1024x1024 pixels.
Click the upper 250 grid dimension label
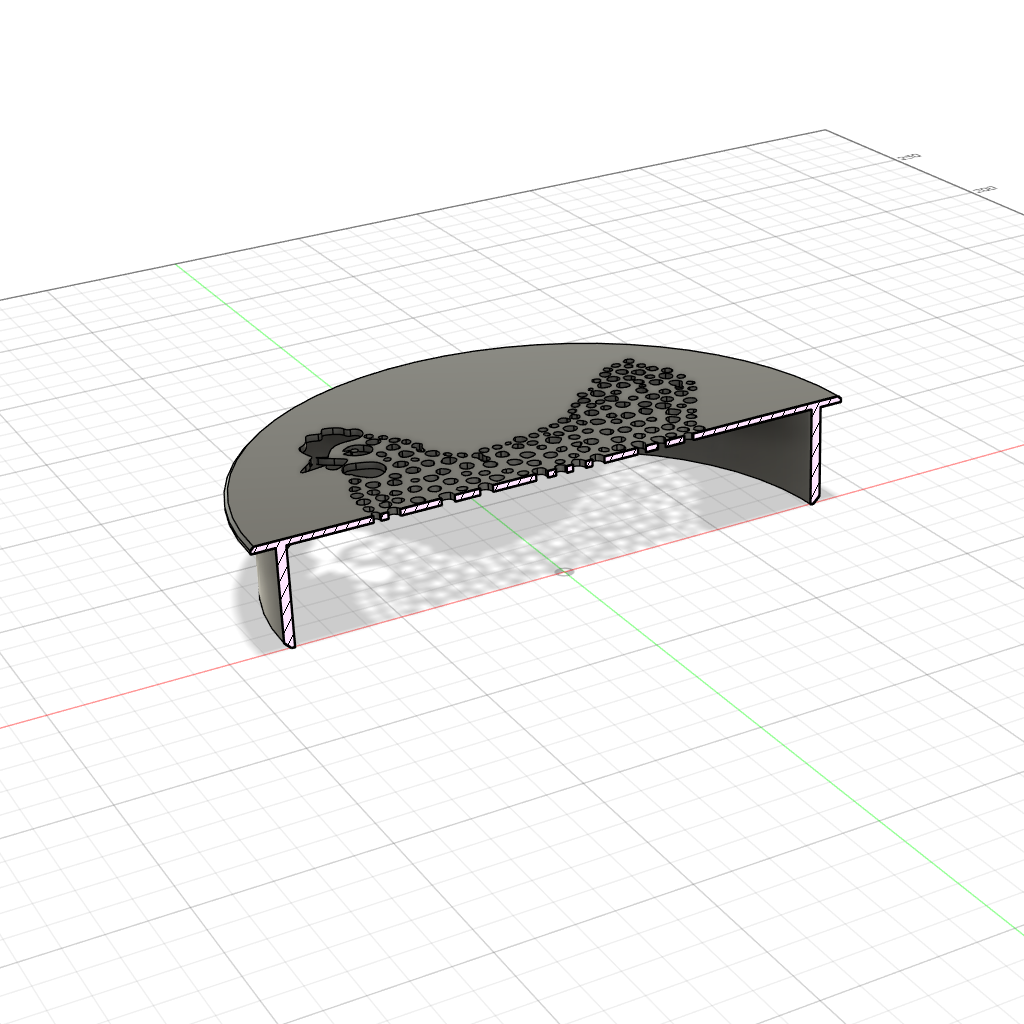pos(908,158)
